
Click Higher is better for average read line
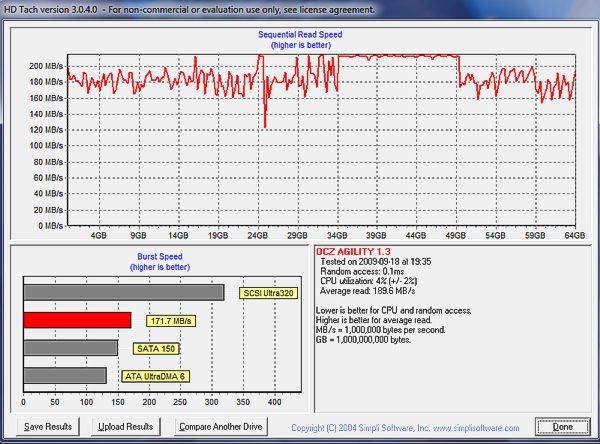pyautogui.click(x=374, y=320)
